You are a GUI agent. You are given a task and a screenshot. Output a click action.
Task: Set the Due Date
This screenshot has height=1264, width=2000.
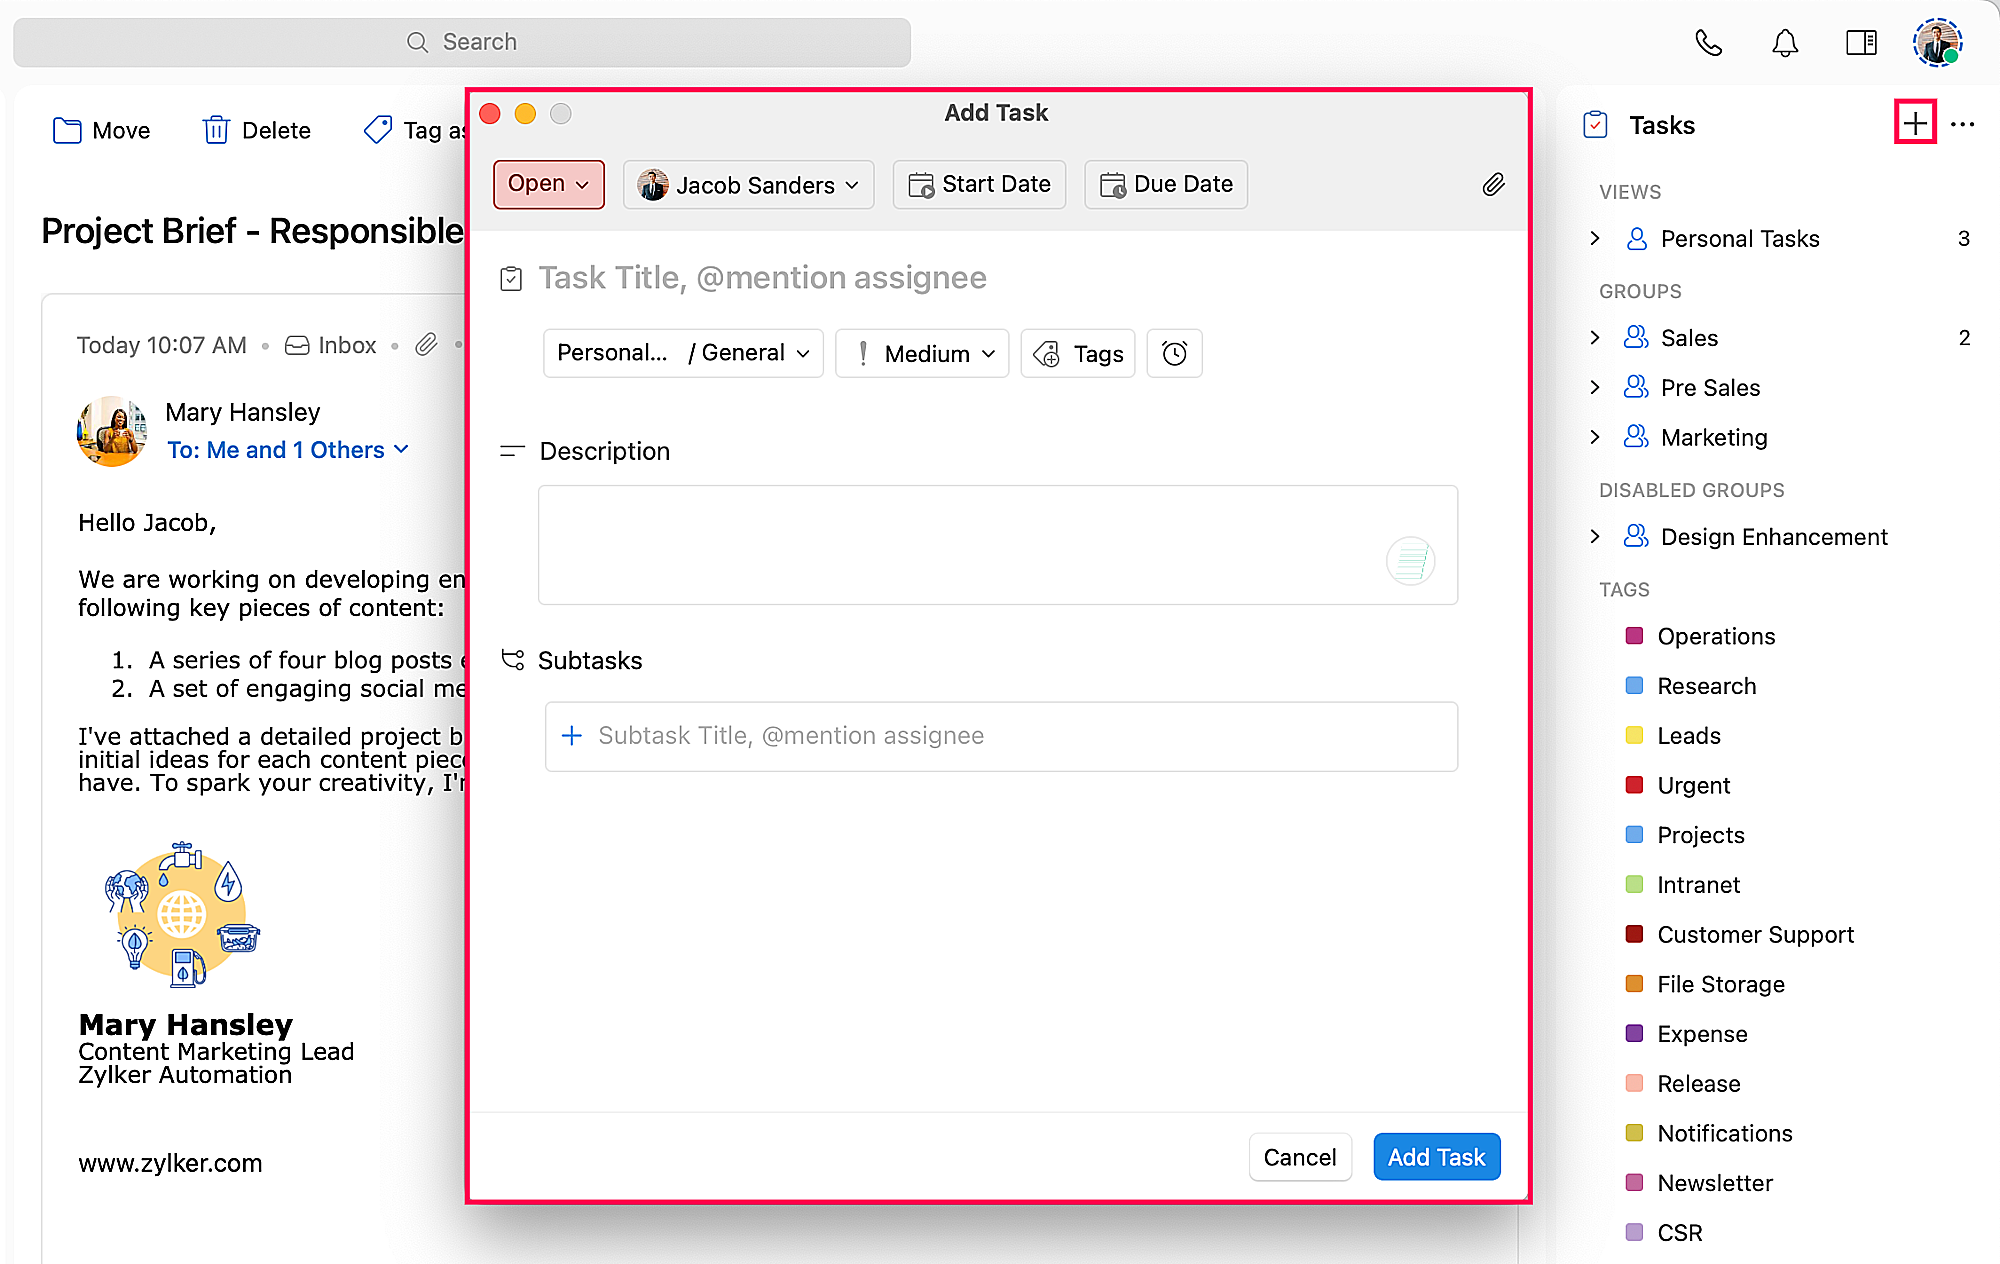point(1166,184)
